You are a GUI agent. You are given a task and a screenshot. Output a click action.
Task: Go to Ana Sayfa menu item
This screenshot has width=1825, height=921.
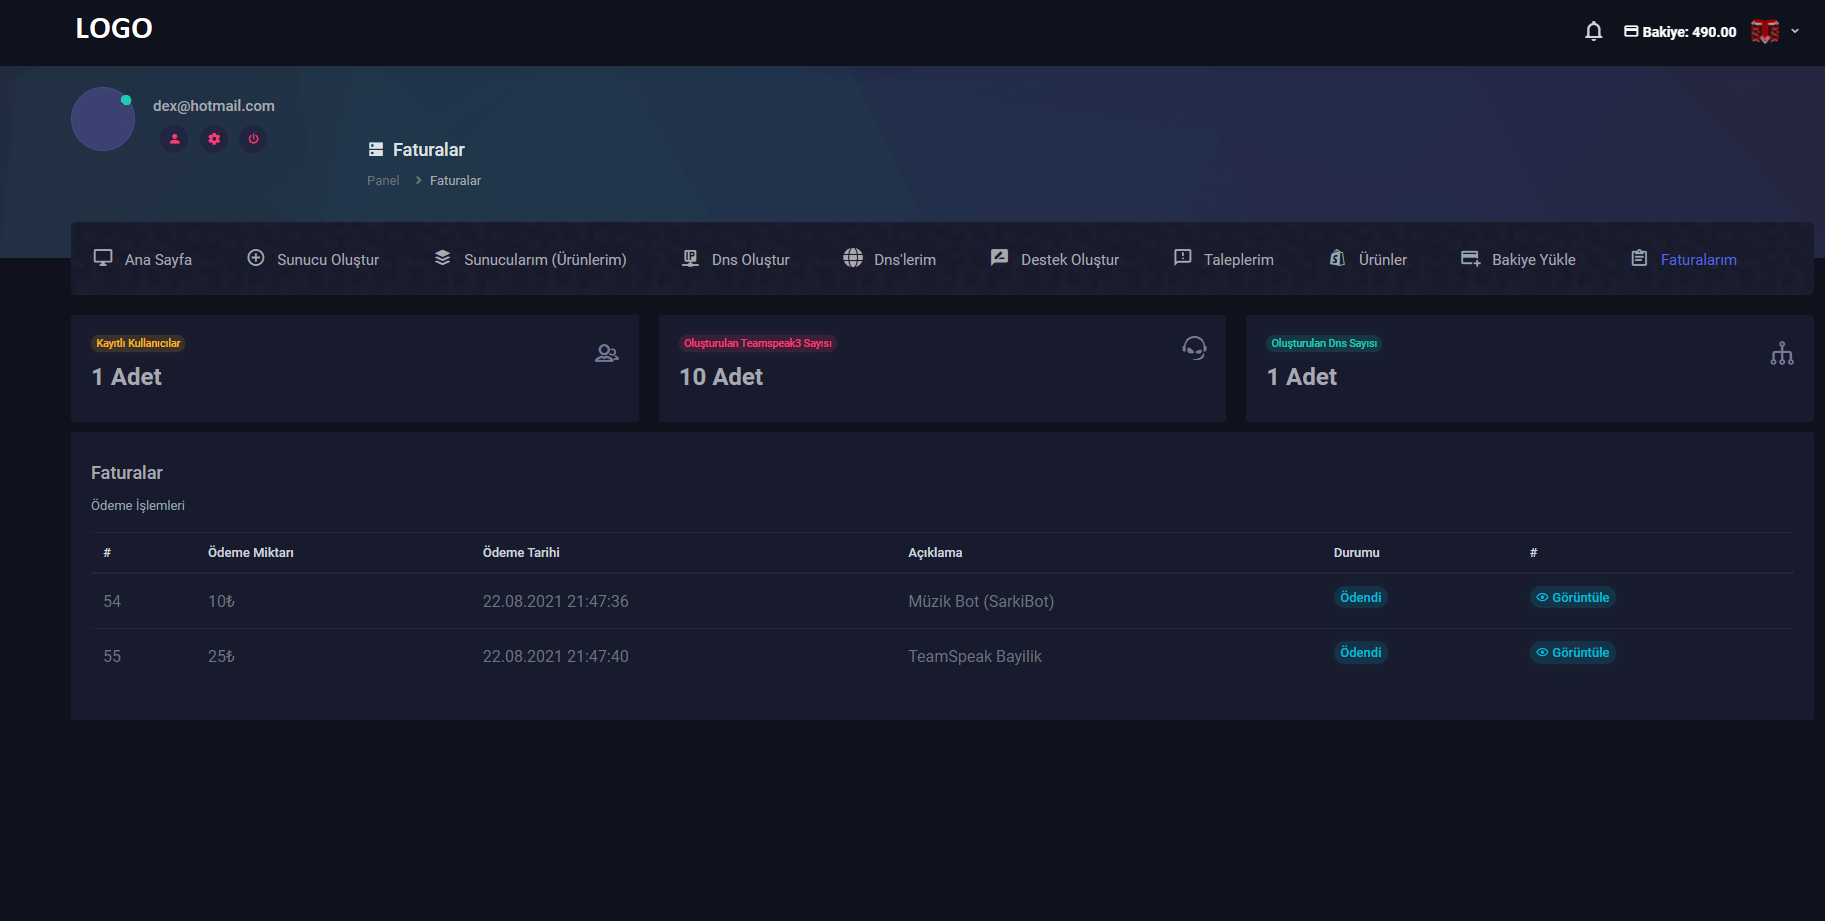[143, 259]
